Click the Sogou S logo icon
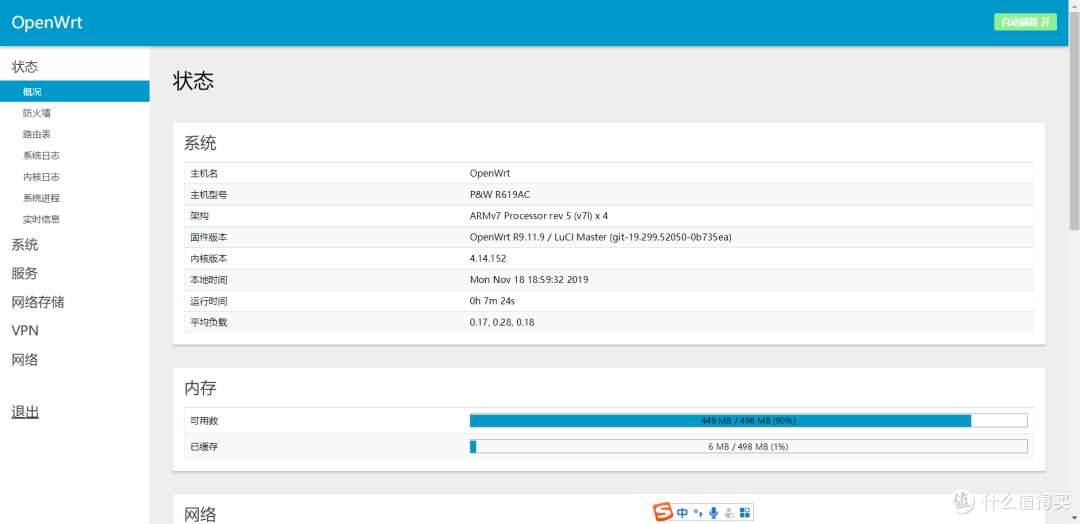Image resolution: width=1080 pixels, height=524 pixels. pos(663,513)
